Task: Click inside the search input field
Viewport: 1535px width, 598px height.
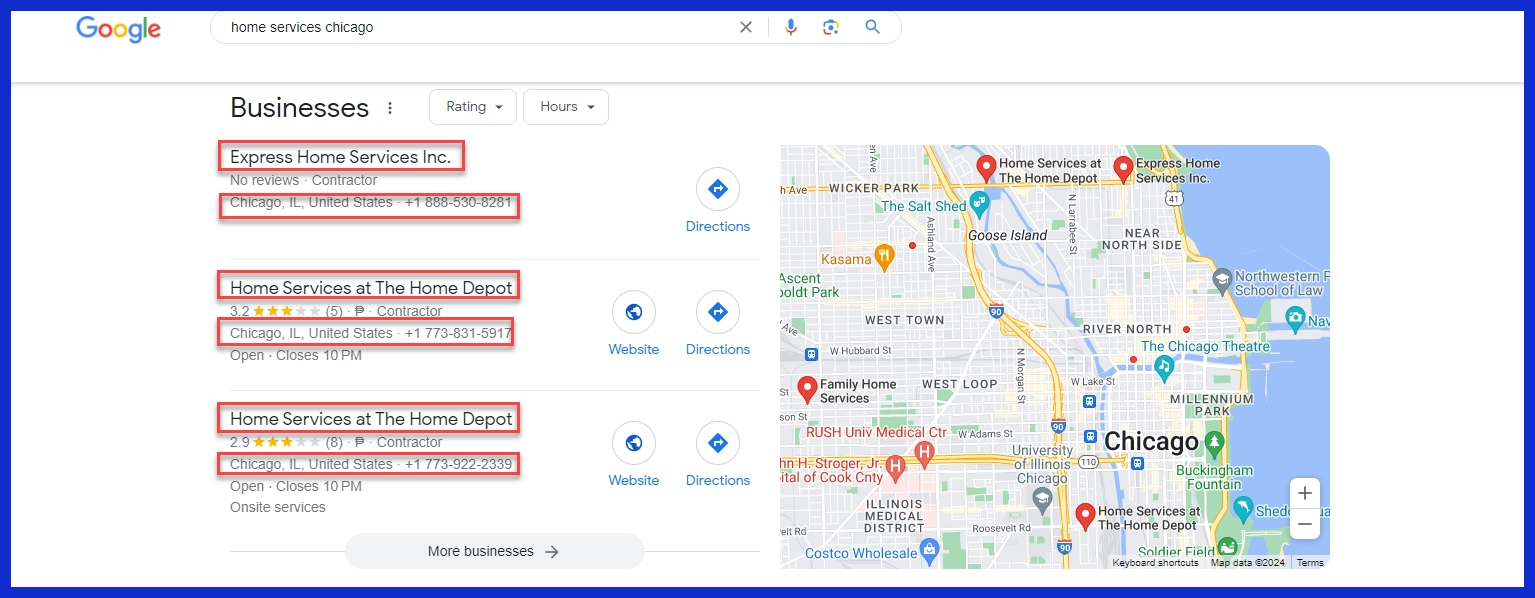Action: pos(450,27)
